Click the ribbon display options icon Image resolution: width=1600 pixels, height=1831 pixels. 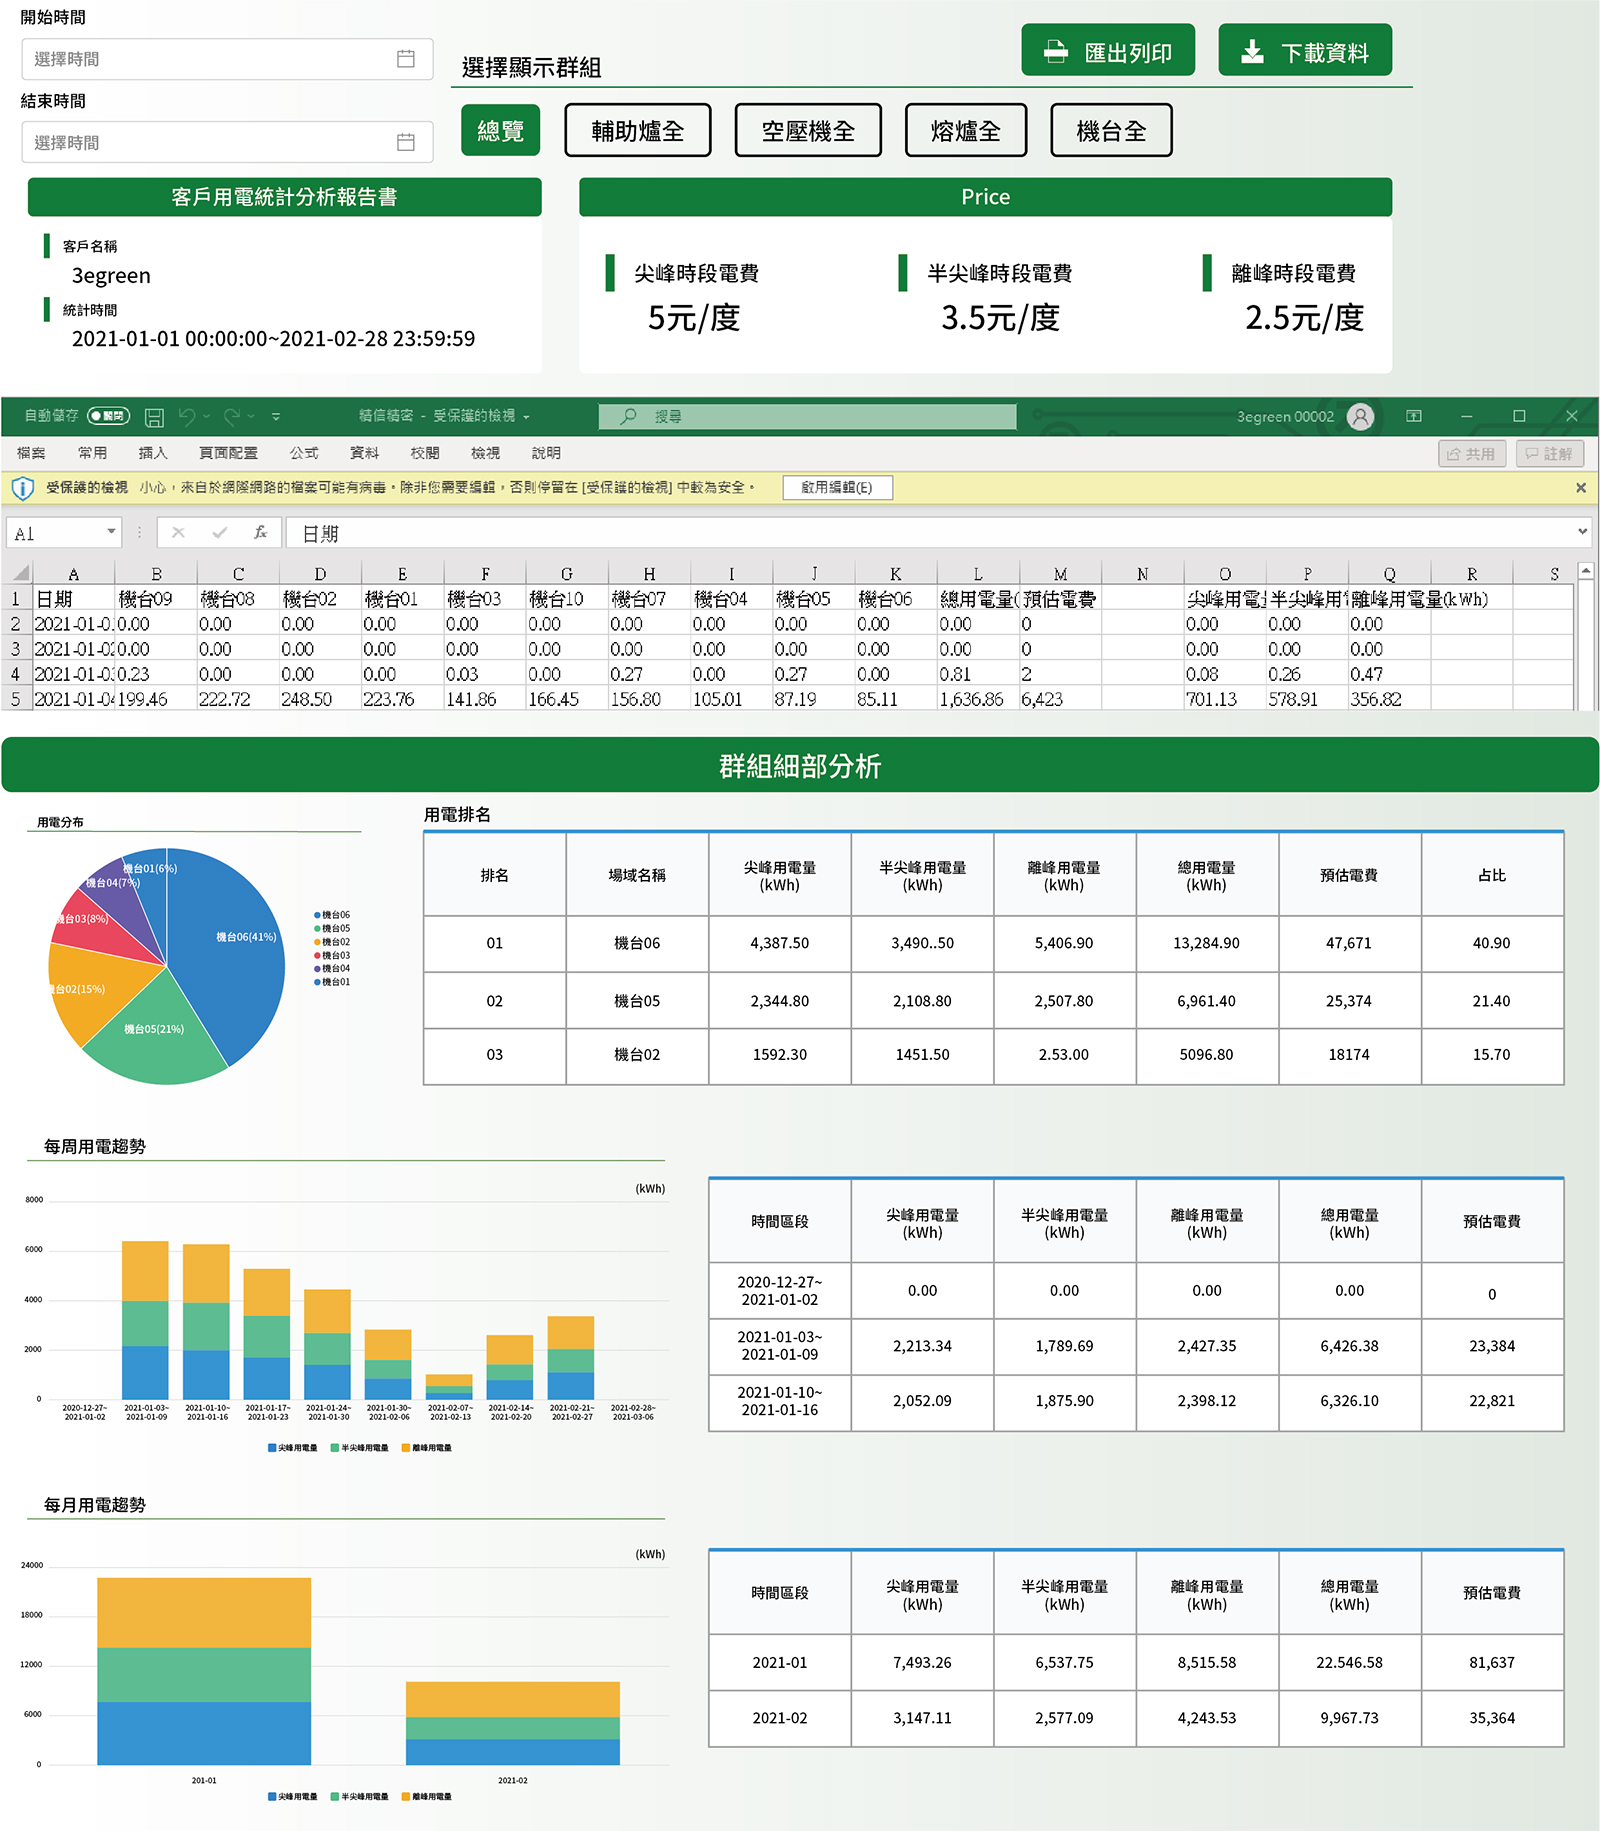(x=1414, y=417)
